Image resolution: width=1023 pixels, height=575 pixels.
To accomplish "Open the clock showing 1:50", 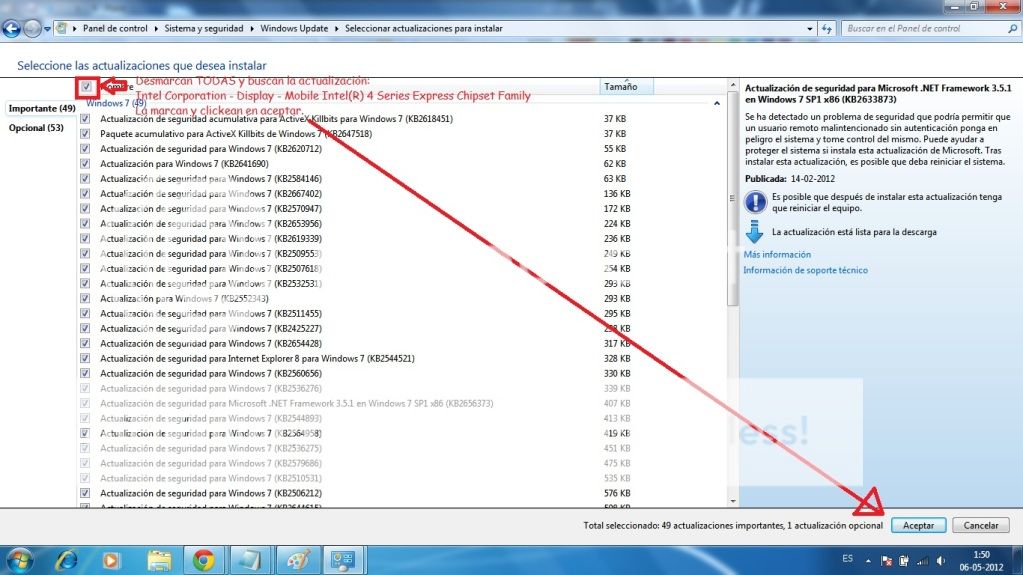I will tap(981, 561).
